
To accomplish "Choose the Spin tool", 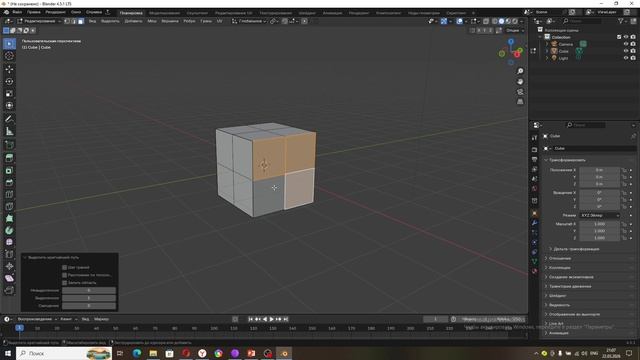I will [x=9, y=231].
